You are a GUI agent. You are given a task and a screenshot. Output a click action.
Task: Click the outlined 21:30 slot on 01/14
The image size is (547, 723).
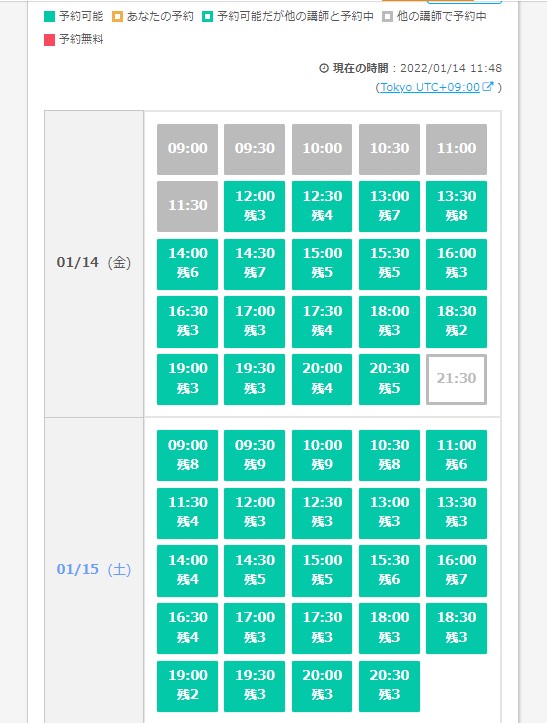456,379
